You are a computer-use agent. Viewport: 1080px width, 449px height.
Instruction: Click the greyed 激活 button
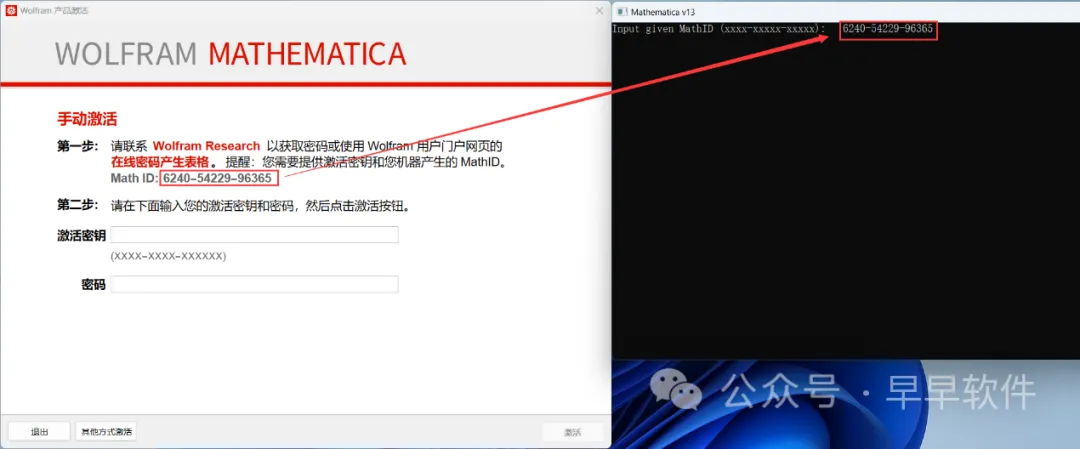tap(572, 432)
